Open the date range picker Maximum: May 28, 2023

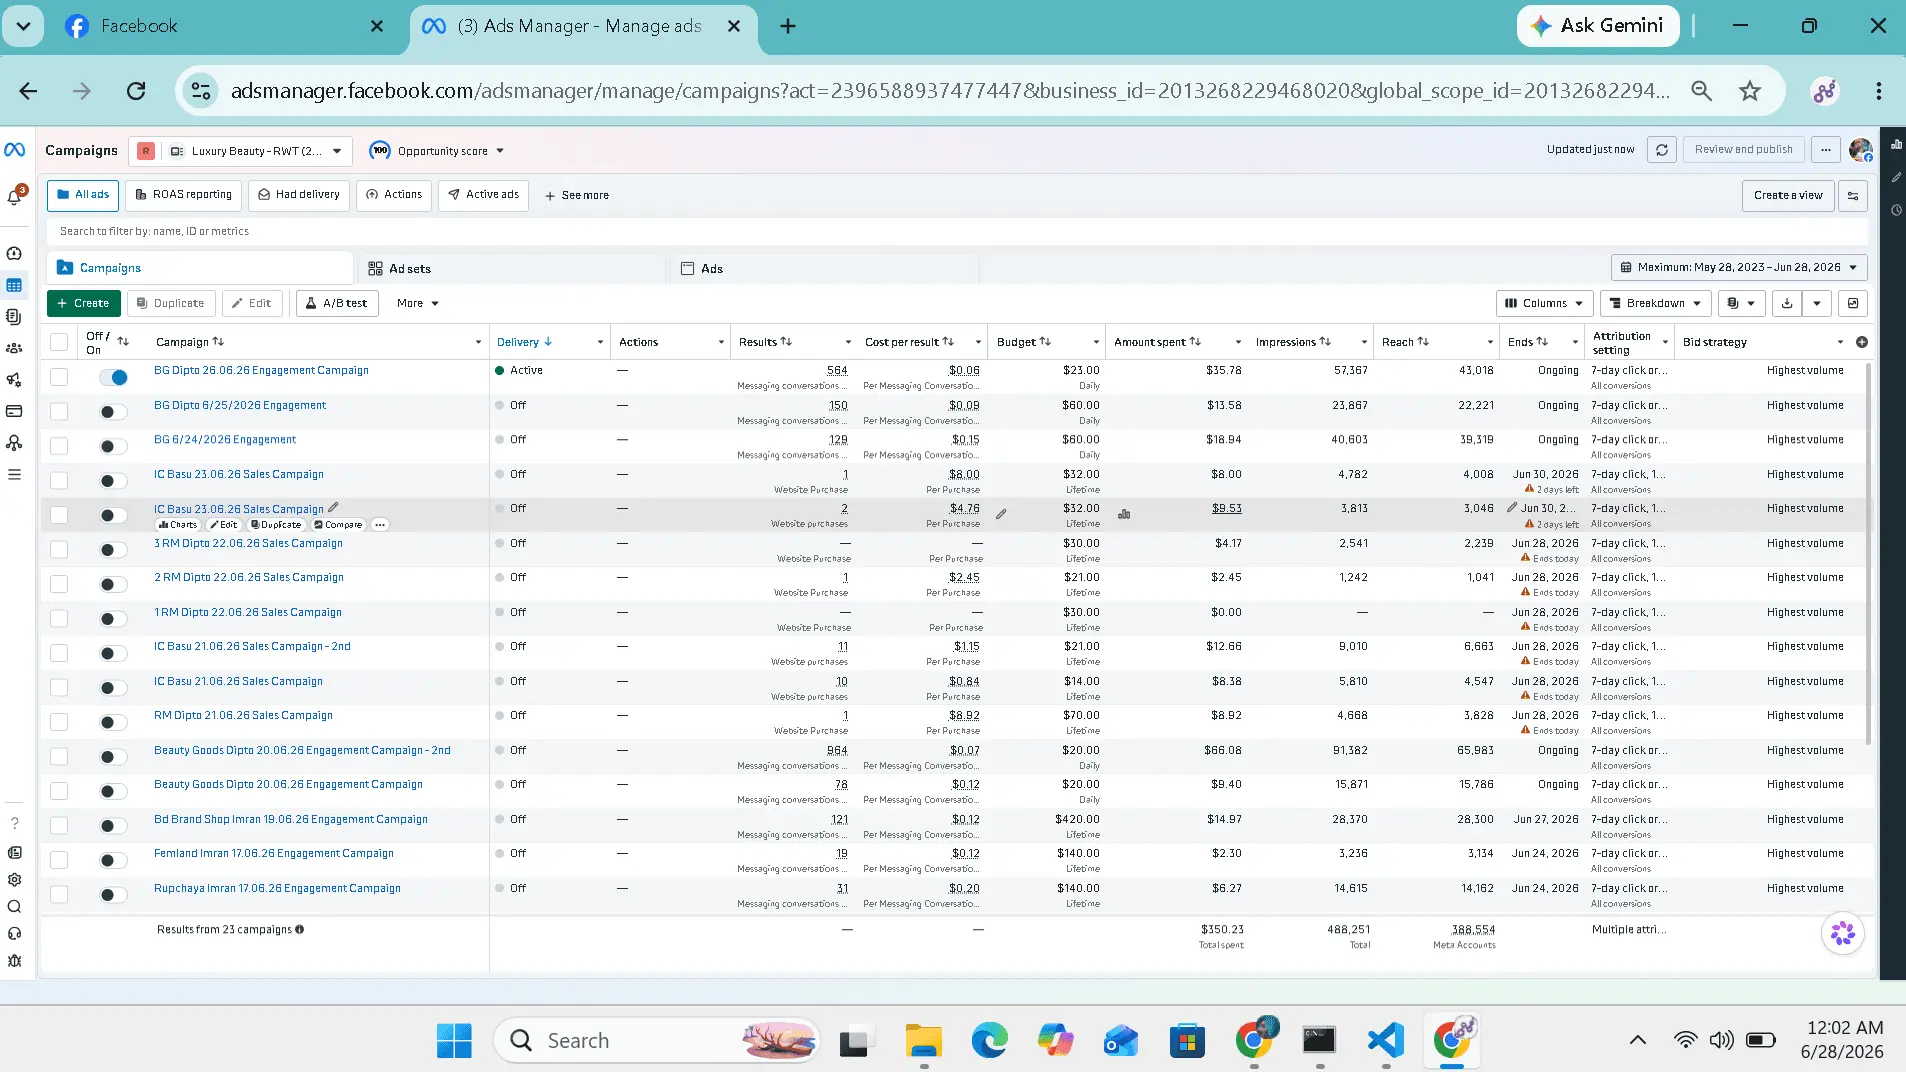point(1739,268)
